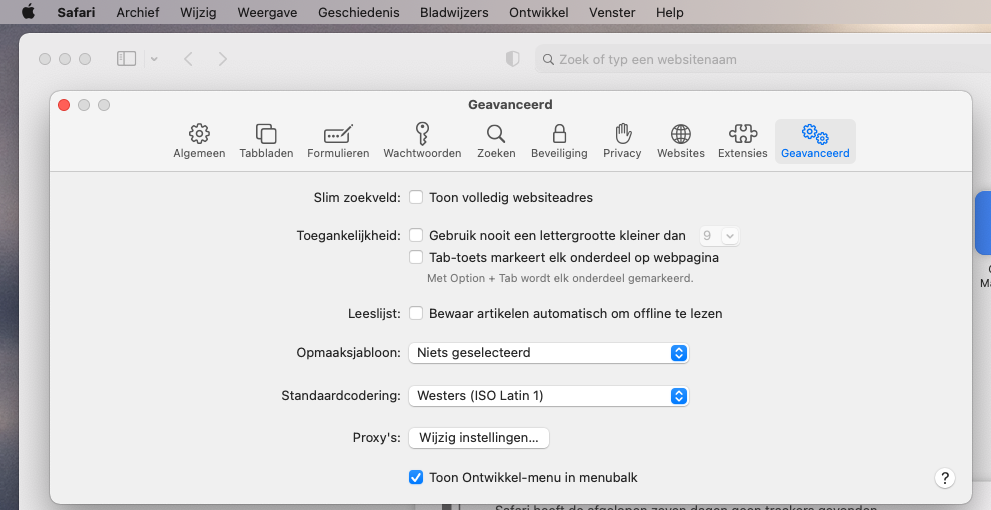Open the Zoeken magnifier pane
Viewport: 991px width, 510px height.
point(496,142)
